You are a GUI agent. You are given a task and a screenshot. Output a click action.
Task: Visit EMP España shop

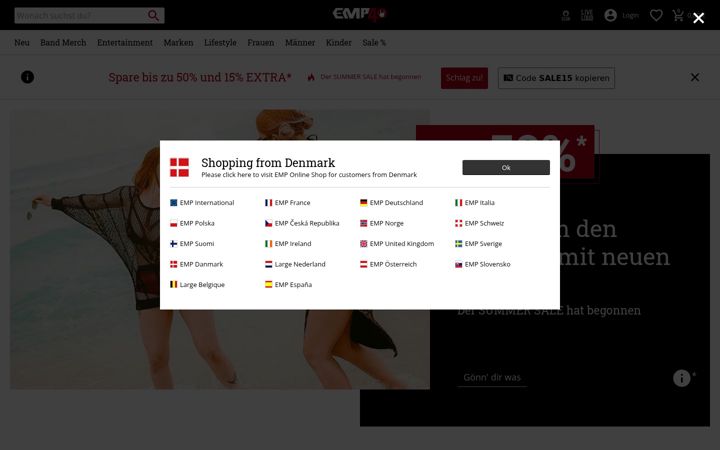(x=288, y=284)
